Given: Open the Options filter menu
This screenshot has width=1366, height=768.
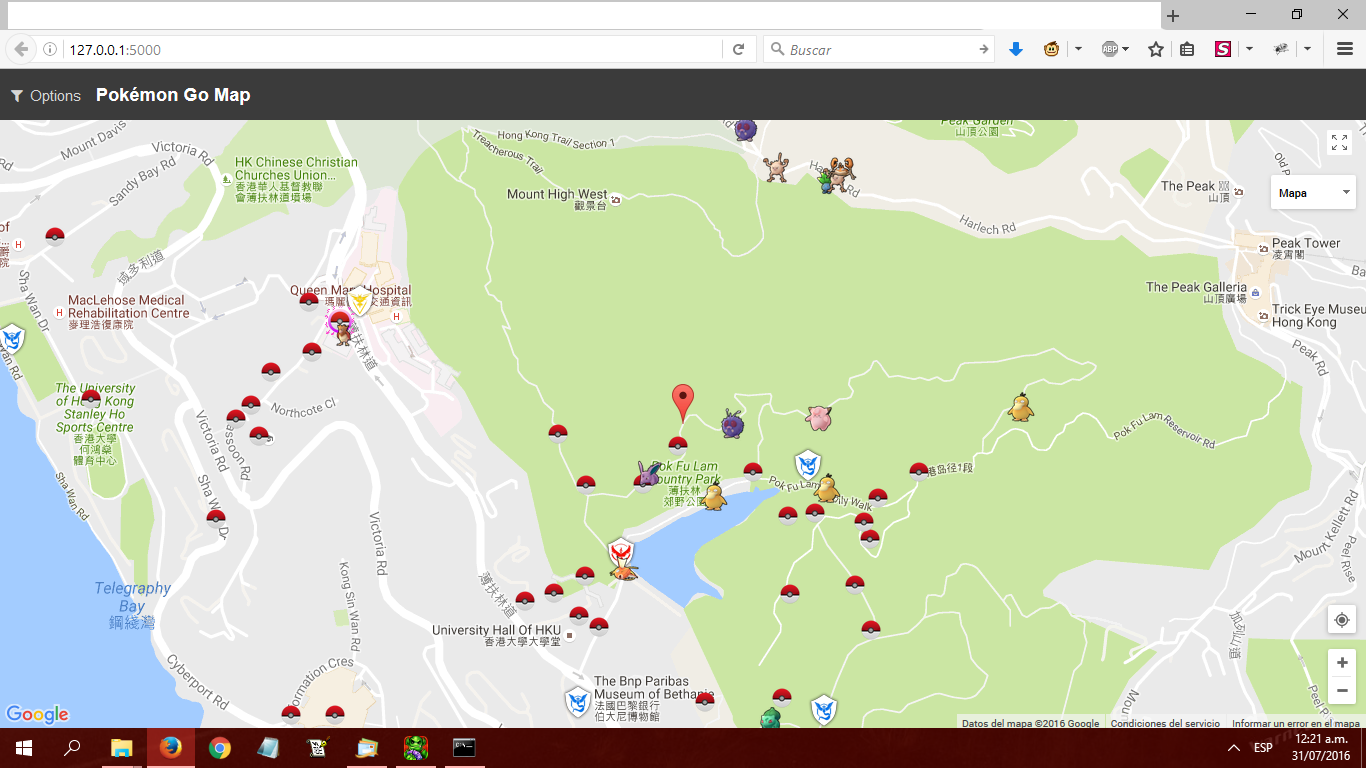Looking at the screenshot, I should tap(45, 95).
